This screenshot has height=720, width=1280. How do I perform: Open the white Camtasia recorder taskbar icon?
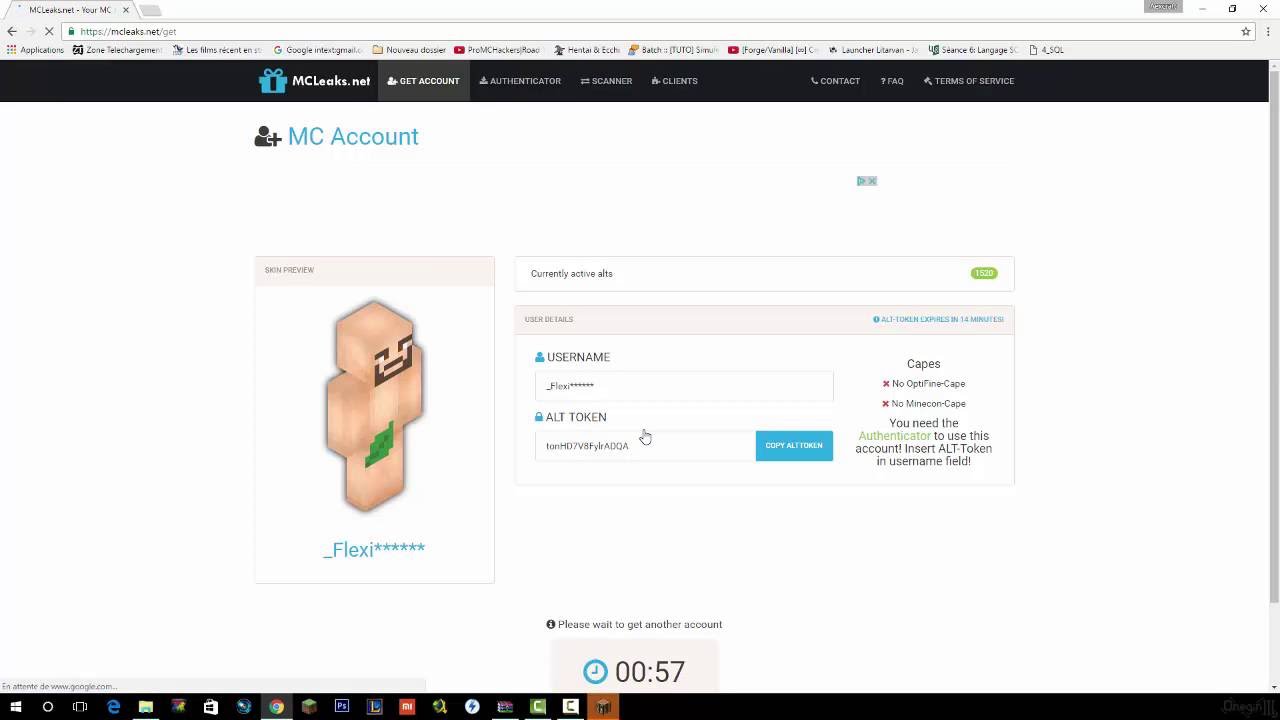coord(570,707)
